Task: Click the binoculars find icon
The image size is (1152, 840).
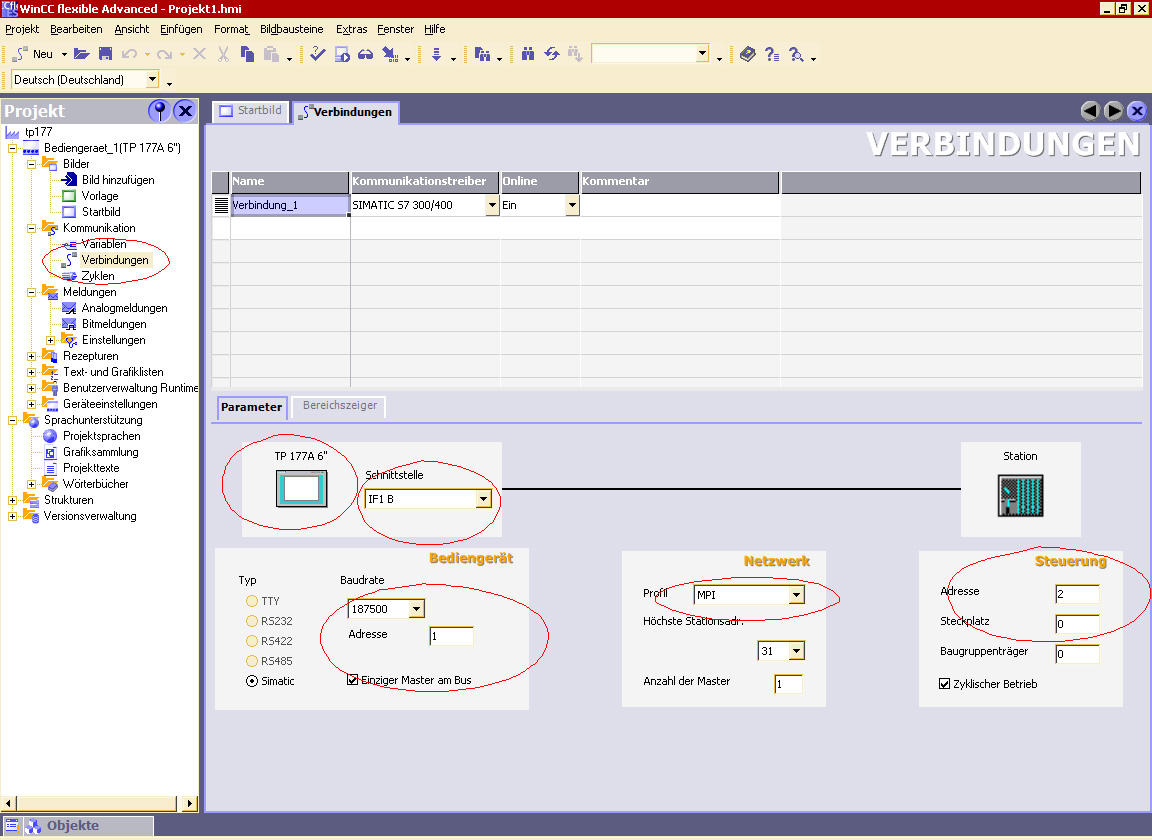Action: pyautogui.click(x=528, y=54)
